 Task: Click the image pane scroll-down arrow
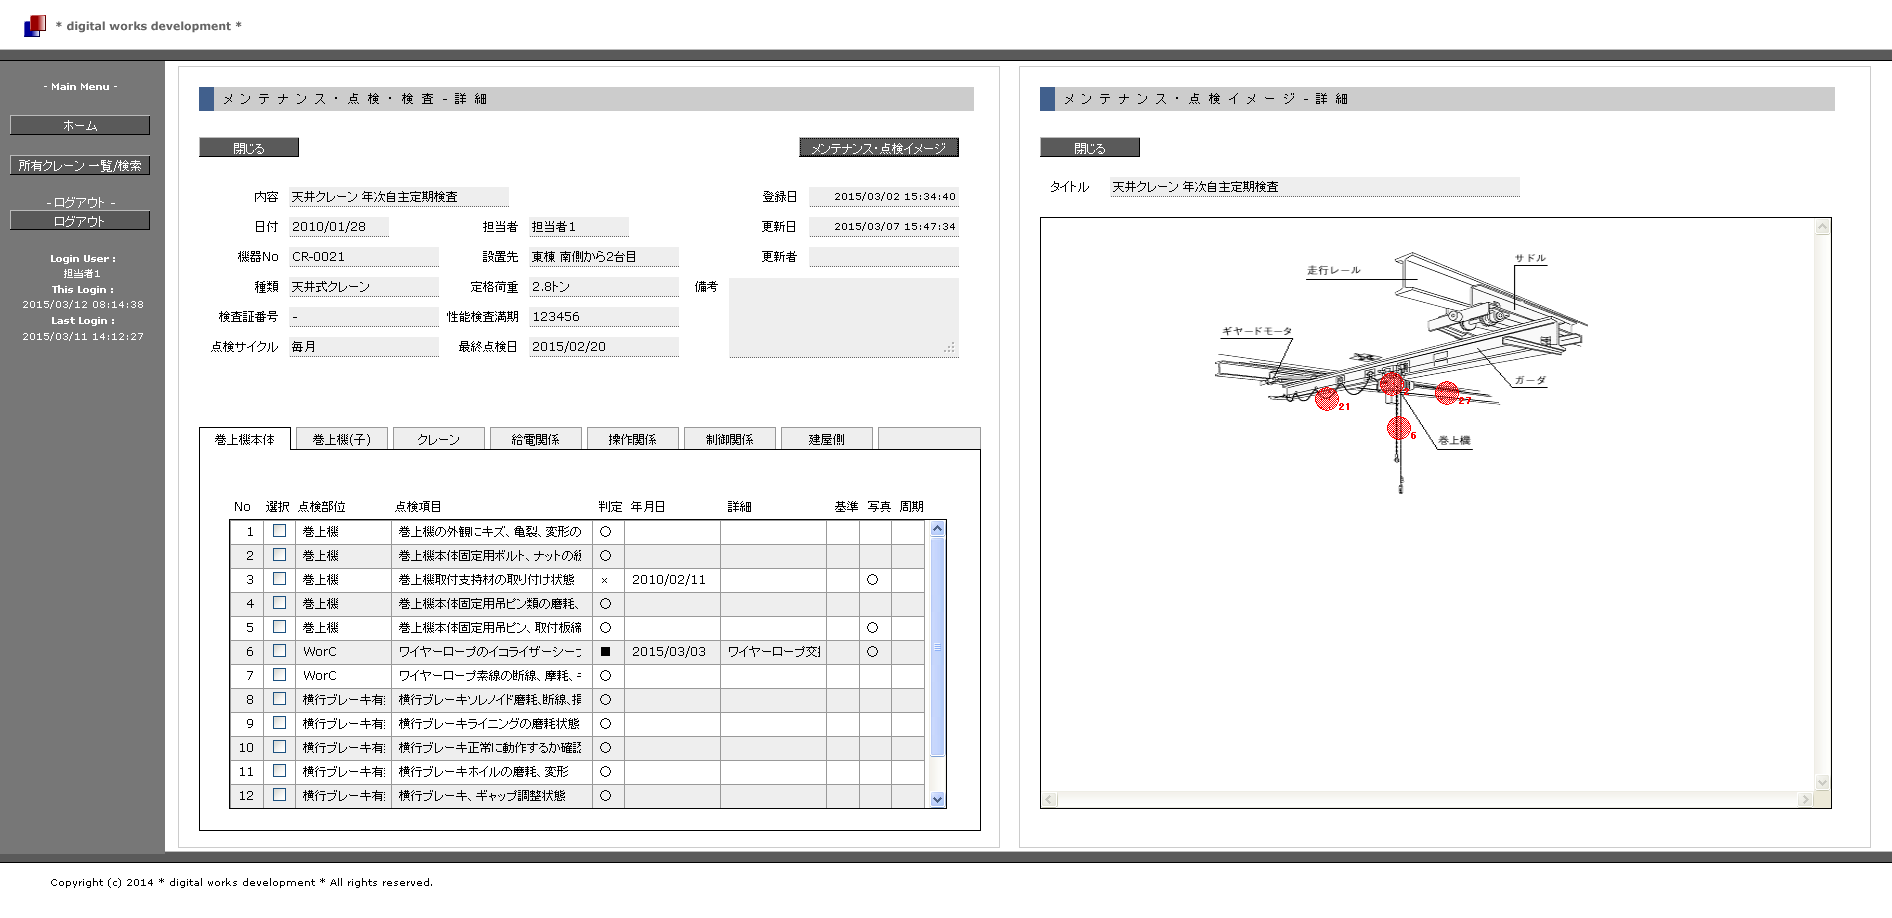pyautogui.click(x=1822, y=783)
